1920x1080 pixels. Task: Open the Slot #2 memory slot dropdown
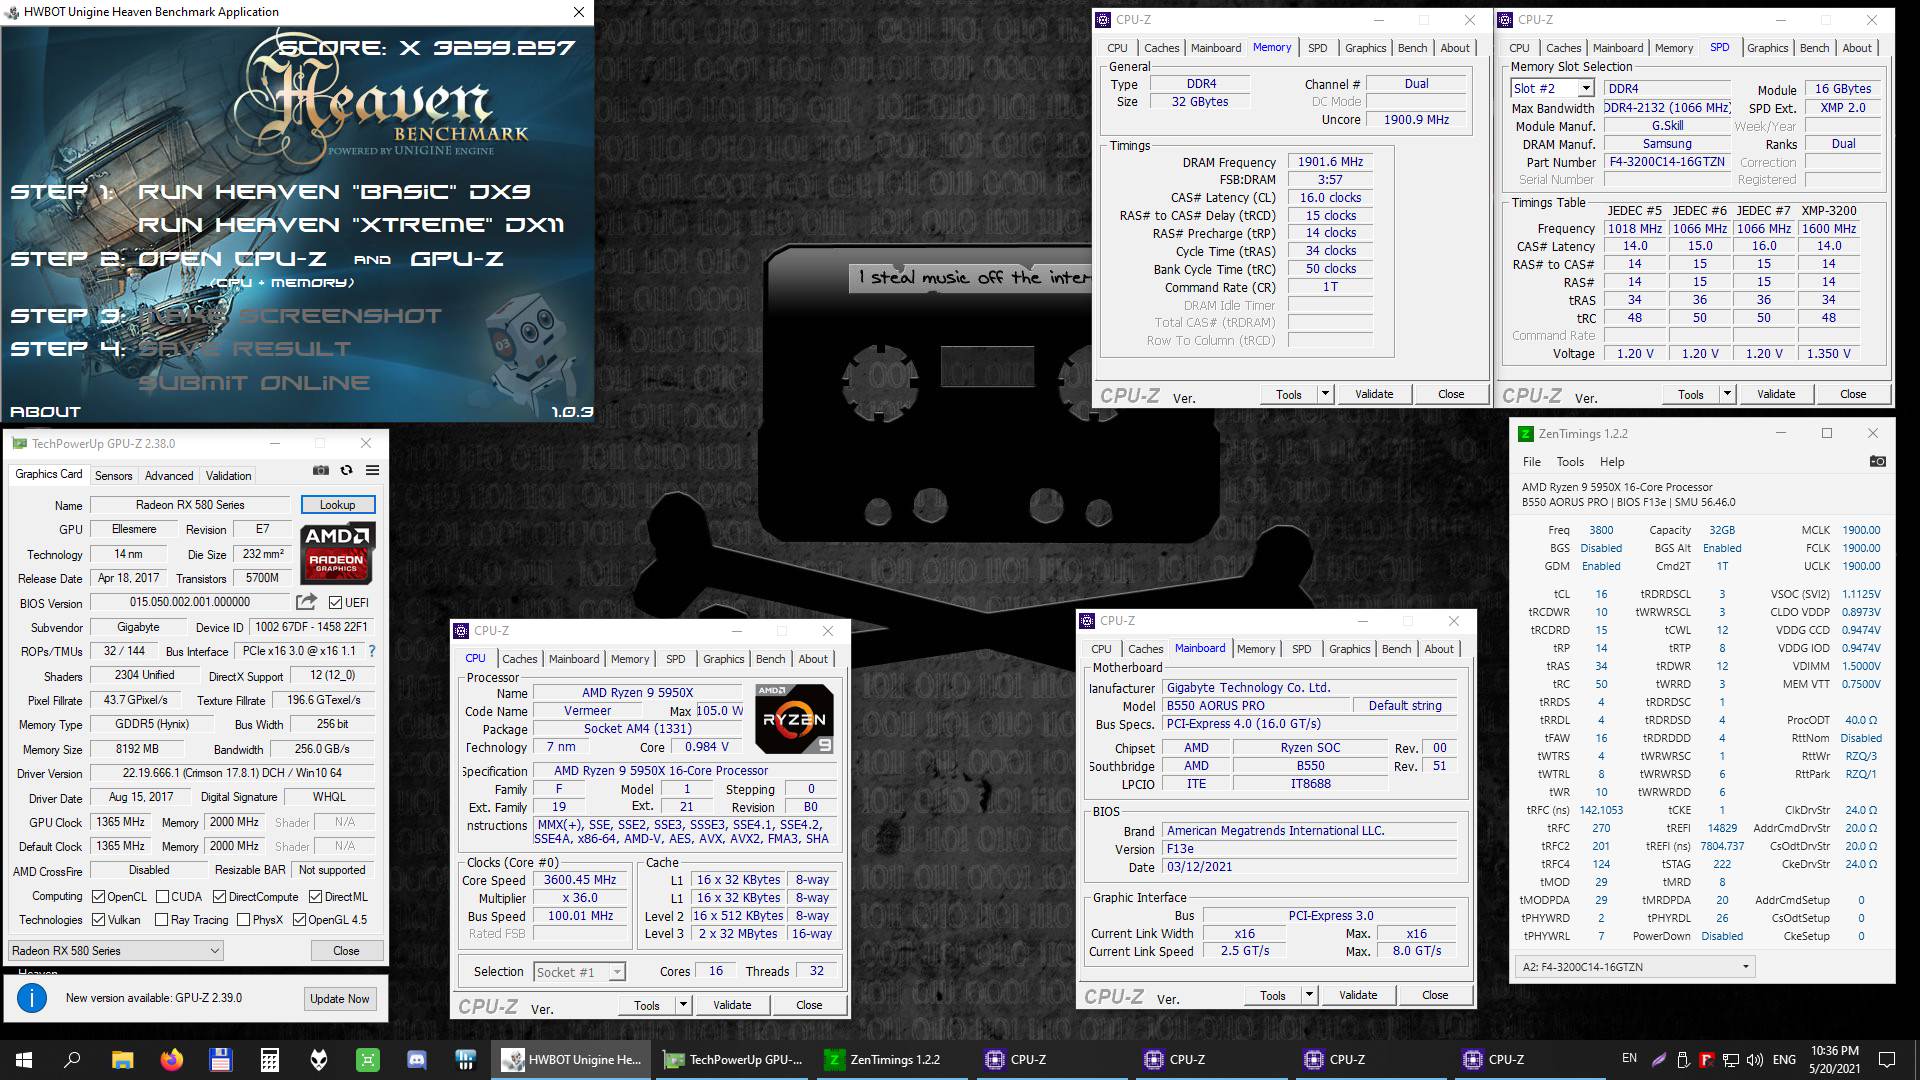[x=1551, y=88]
